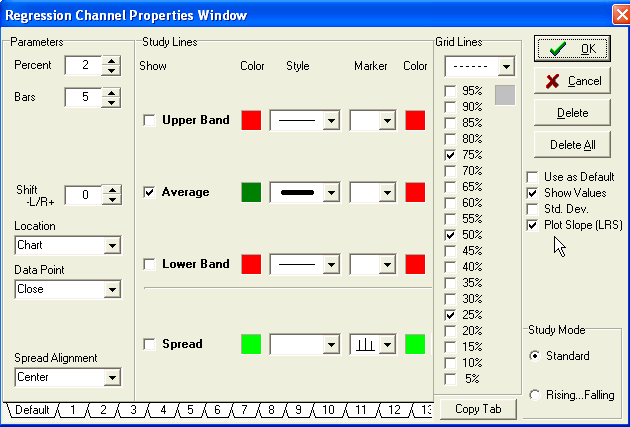Switch to the Default tab
The height and width of the screenshot is (427, 630).
pos(32,410)
